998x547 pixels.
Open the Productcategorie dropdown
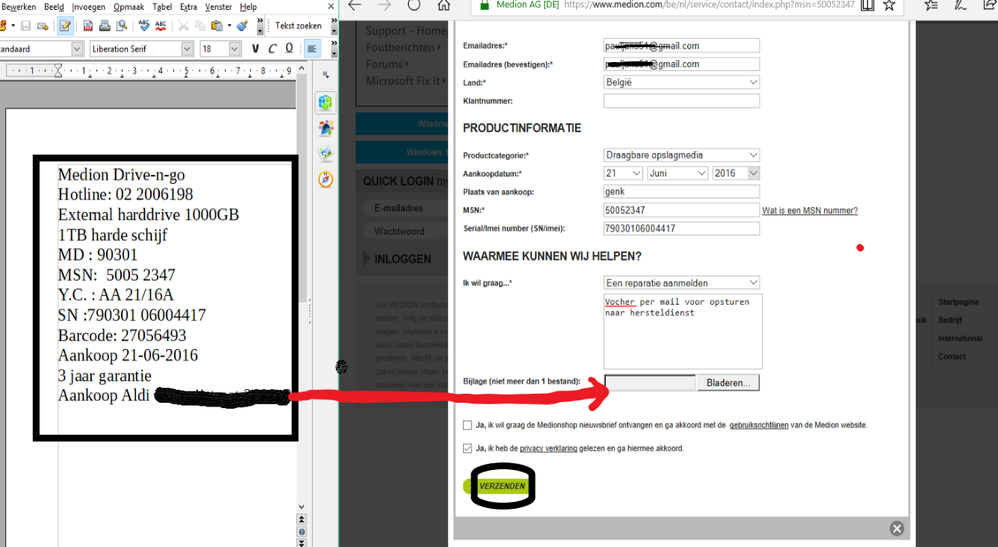pyautogui.click(x=681, y=155)
